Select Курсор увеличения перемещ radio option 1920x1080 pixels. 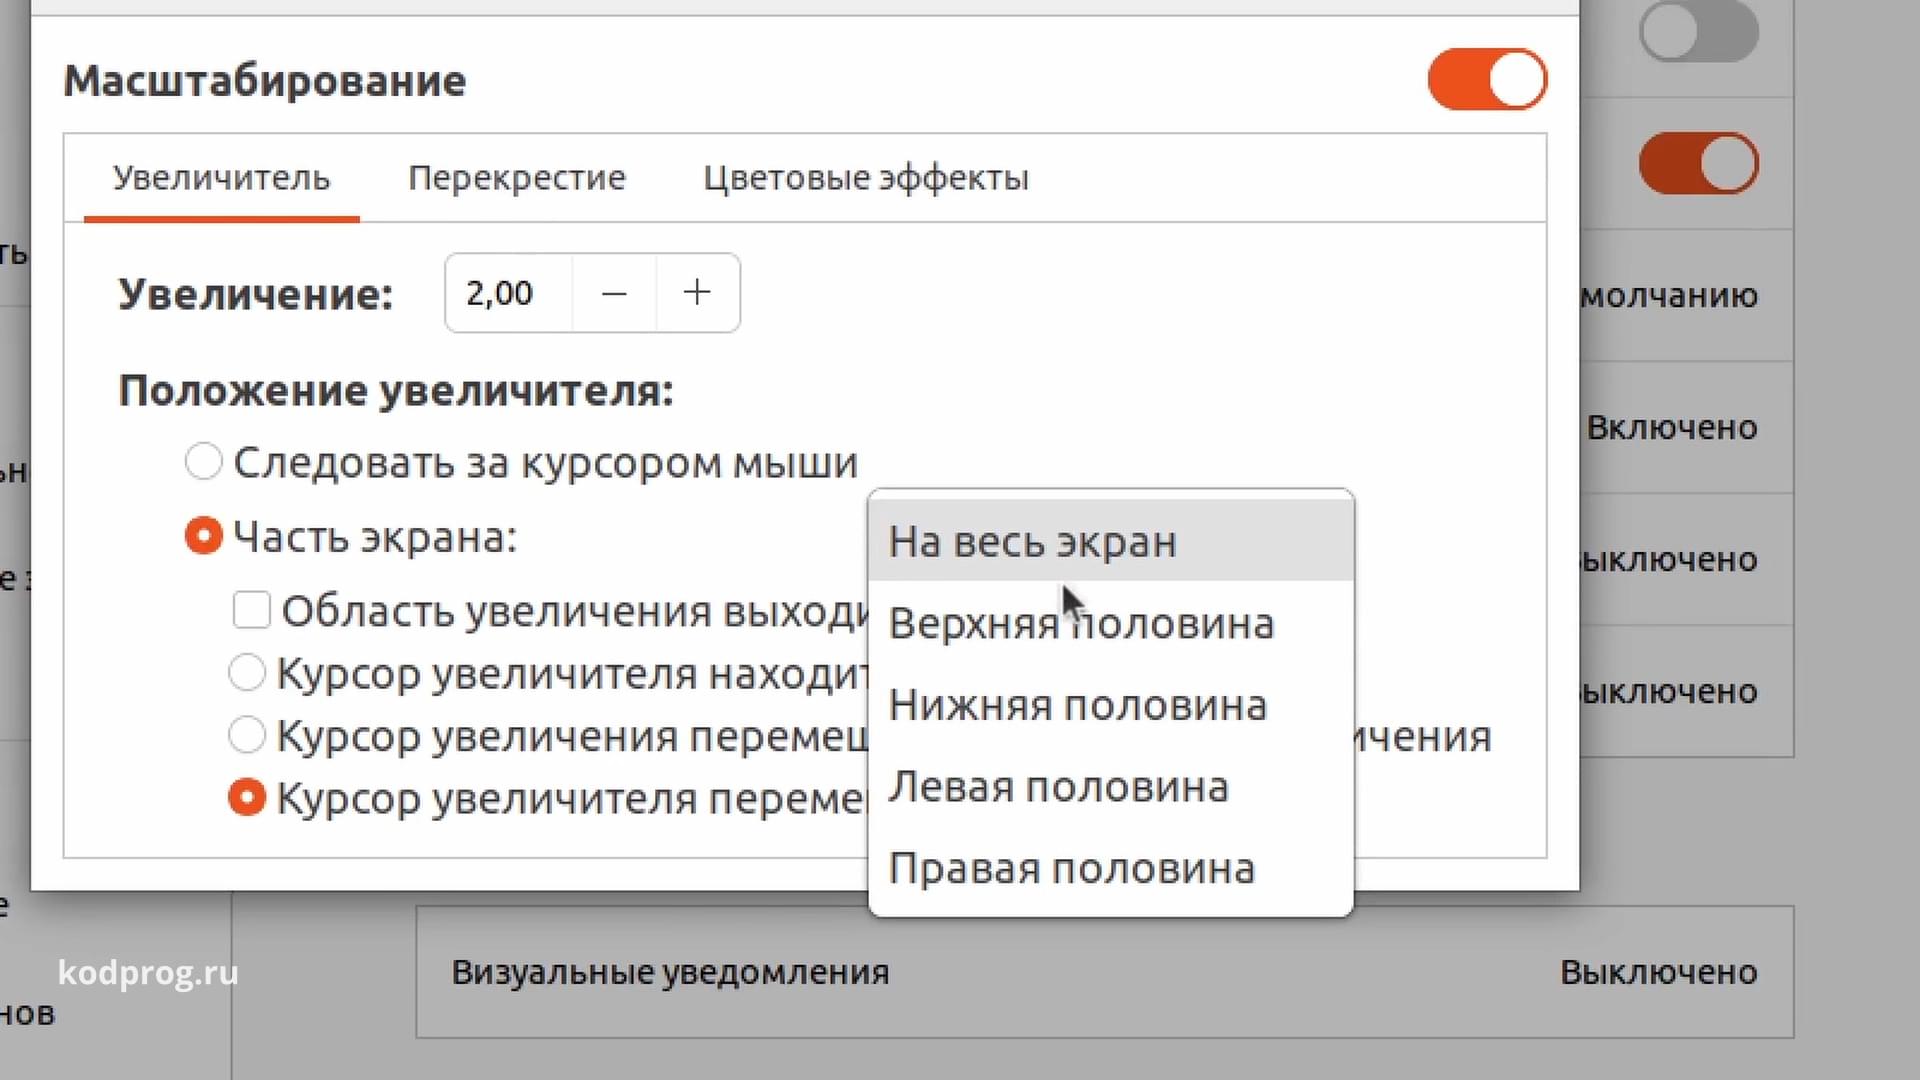coord(247,733)
